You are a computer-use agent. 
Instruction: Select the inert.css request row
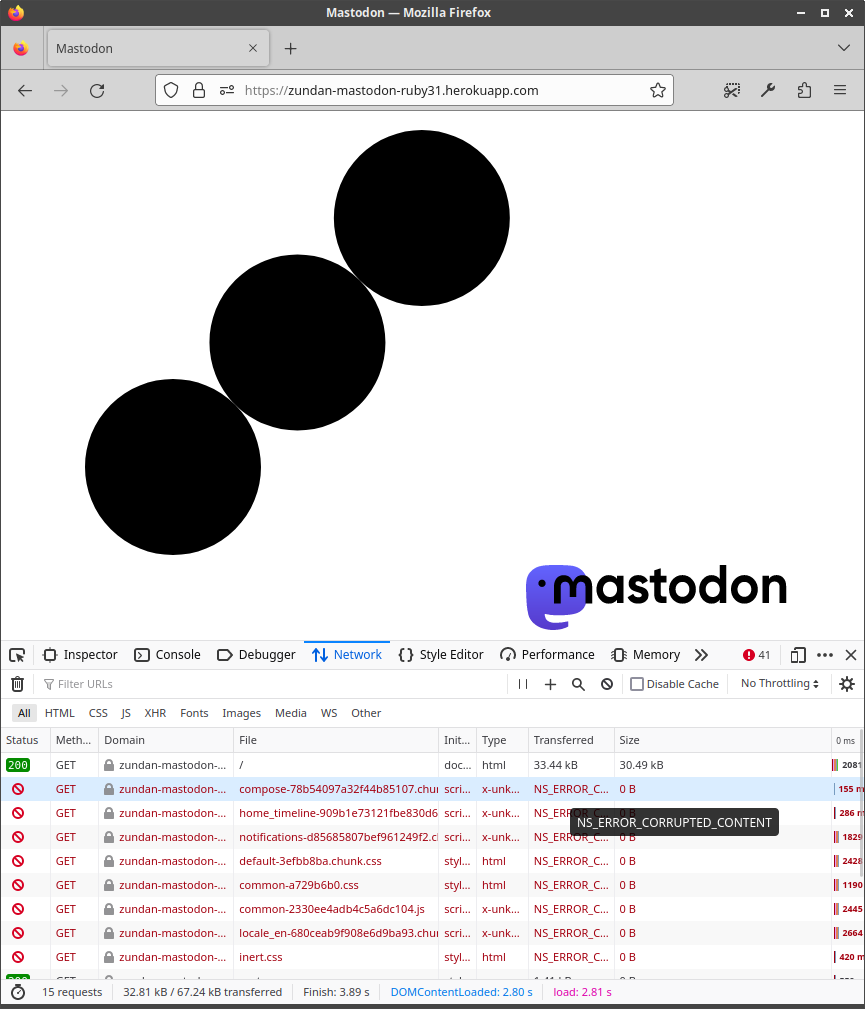coord(430,958)
